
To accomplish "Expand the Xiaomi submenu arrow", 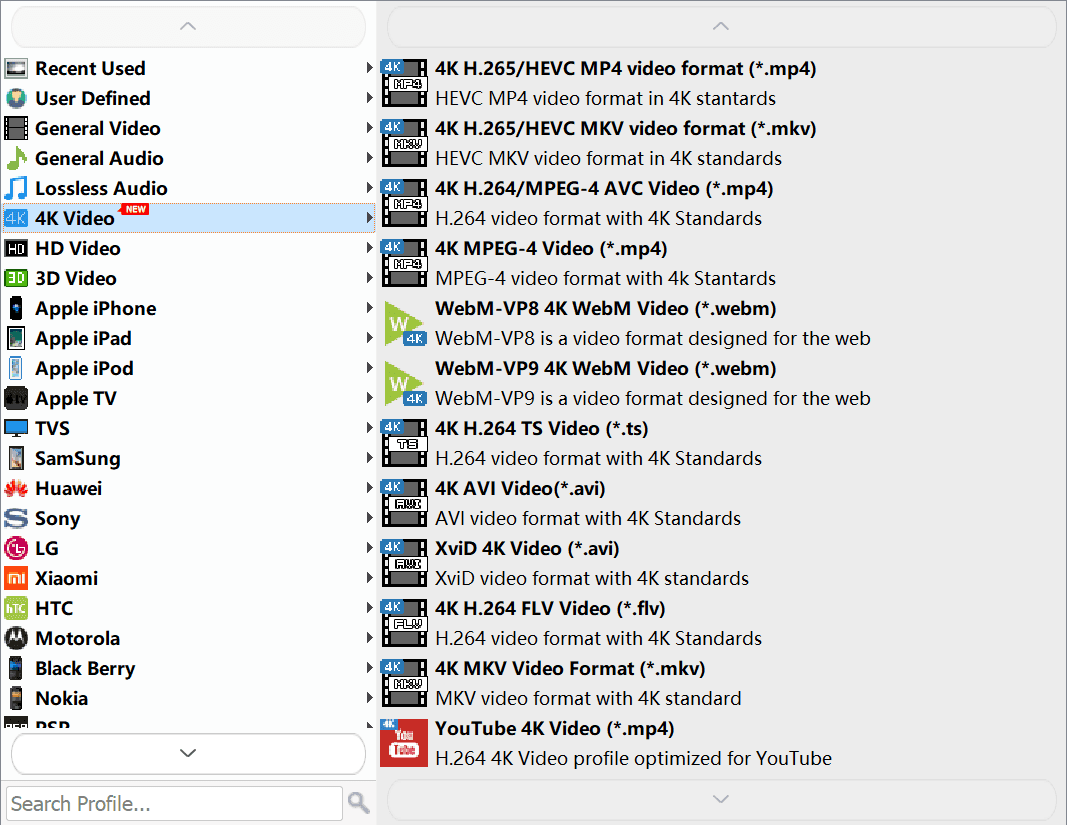I will tap(370, 577).
